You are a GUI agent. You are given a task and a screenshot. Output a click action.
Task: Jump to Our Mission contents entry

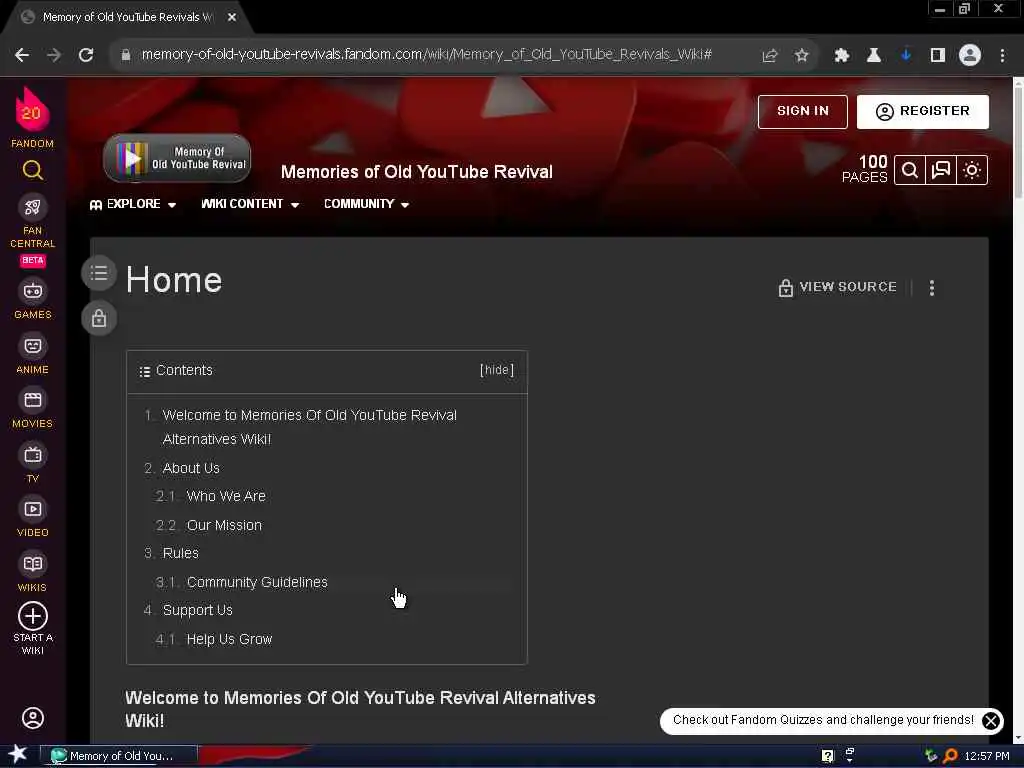[x=224, y=525]
